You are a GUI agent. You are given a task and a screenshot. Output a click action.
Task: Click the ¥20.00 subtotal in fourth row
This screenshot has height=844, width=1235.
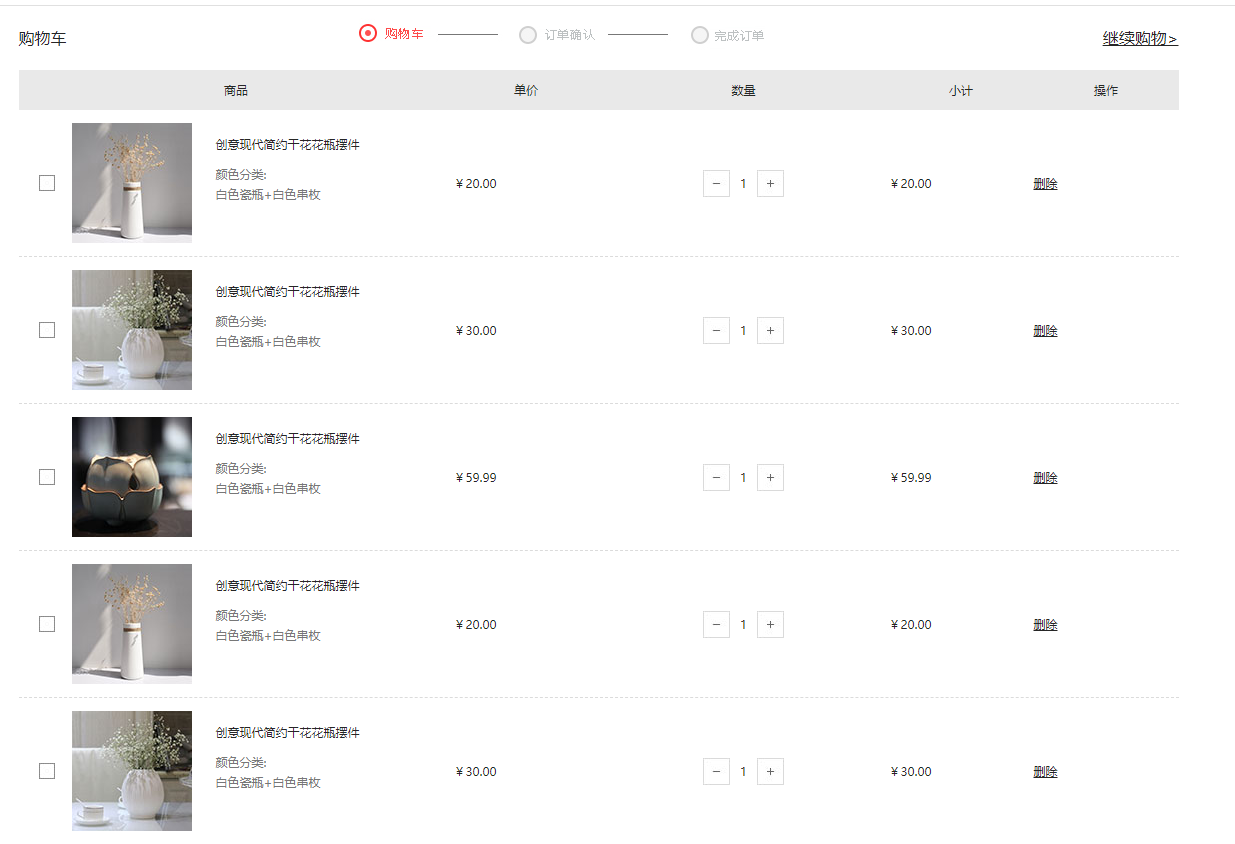click(x=911, y=624)
